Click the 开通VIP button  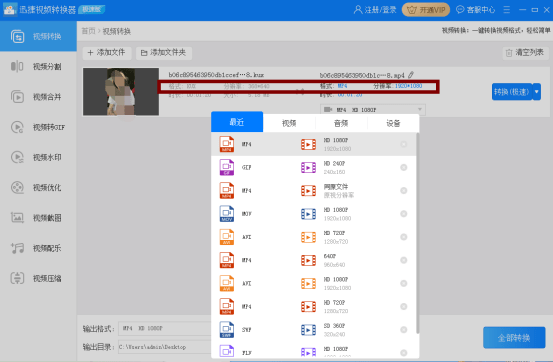(x=426, y=10)
